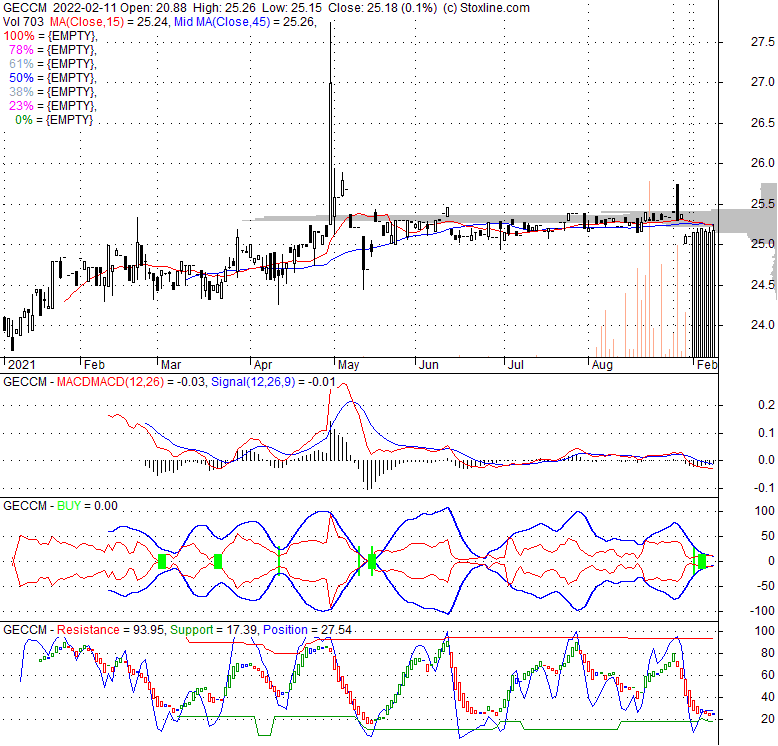
Task: Click the '0%' Fibonacci level label
Action: point(24,120)
